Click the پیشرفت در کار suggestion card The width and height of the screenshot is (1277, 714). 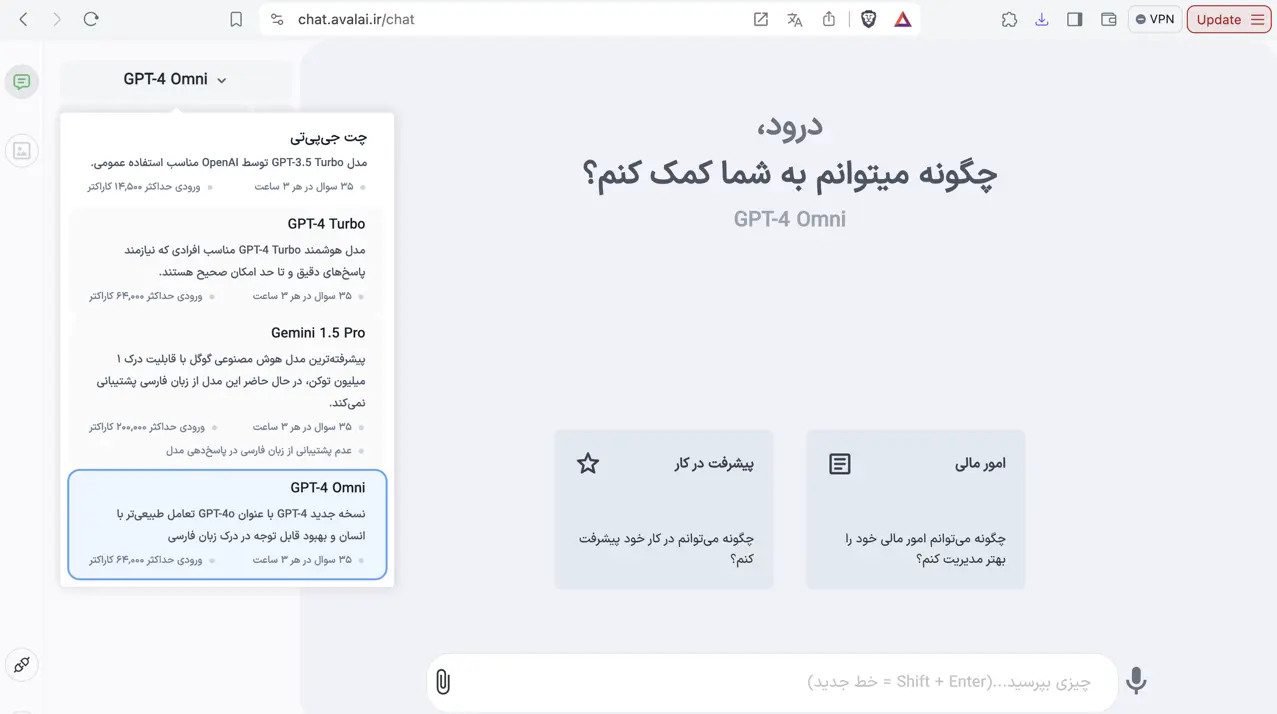[664, 509]
